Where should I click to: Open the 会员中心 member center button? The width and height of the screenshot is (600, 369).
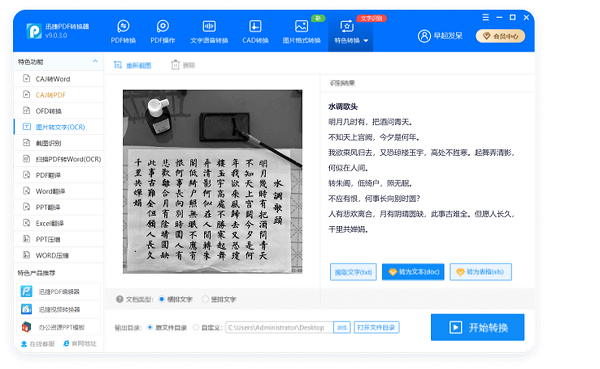pyautogui.click(x=501, y=36)
